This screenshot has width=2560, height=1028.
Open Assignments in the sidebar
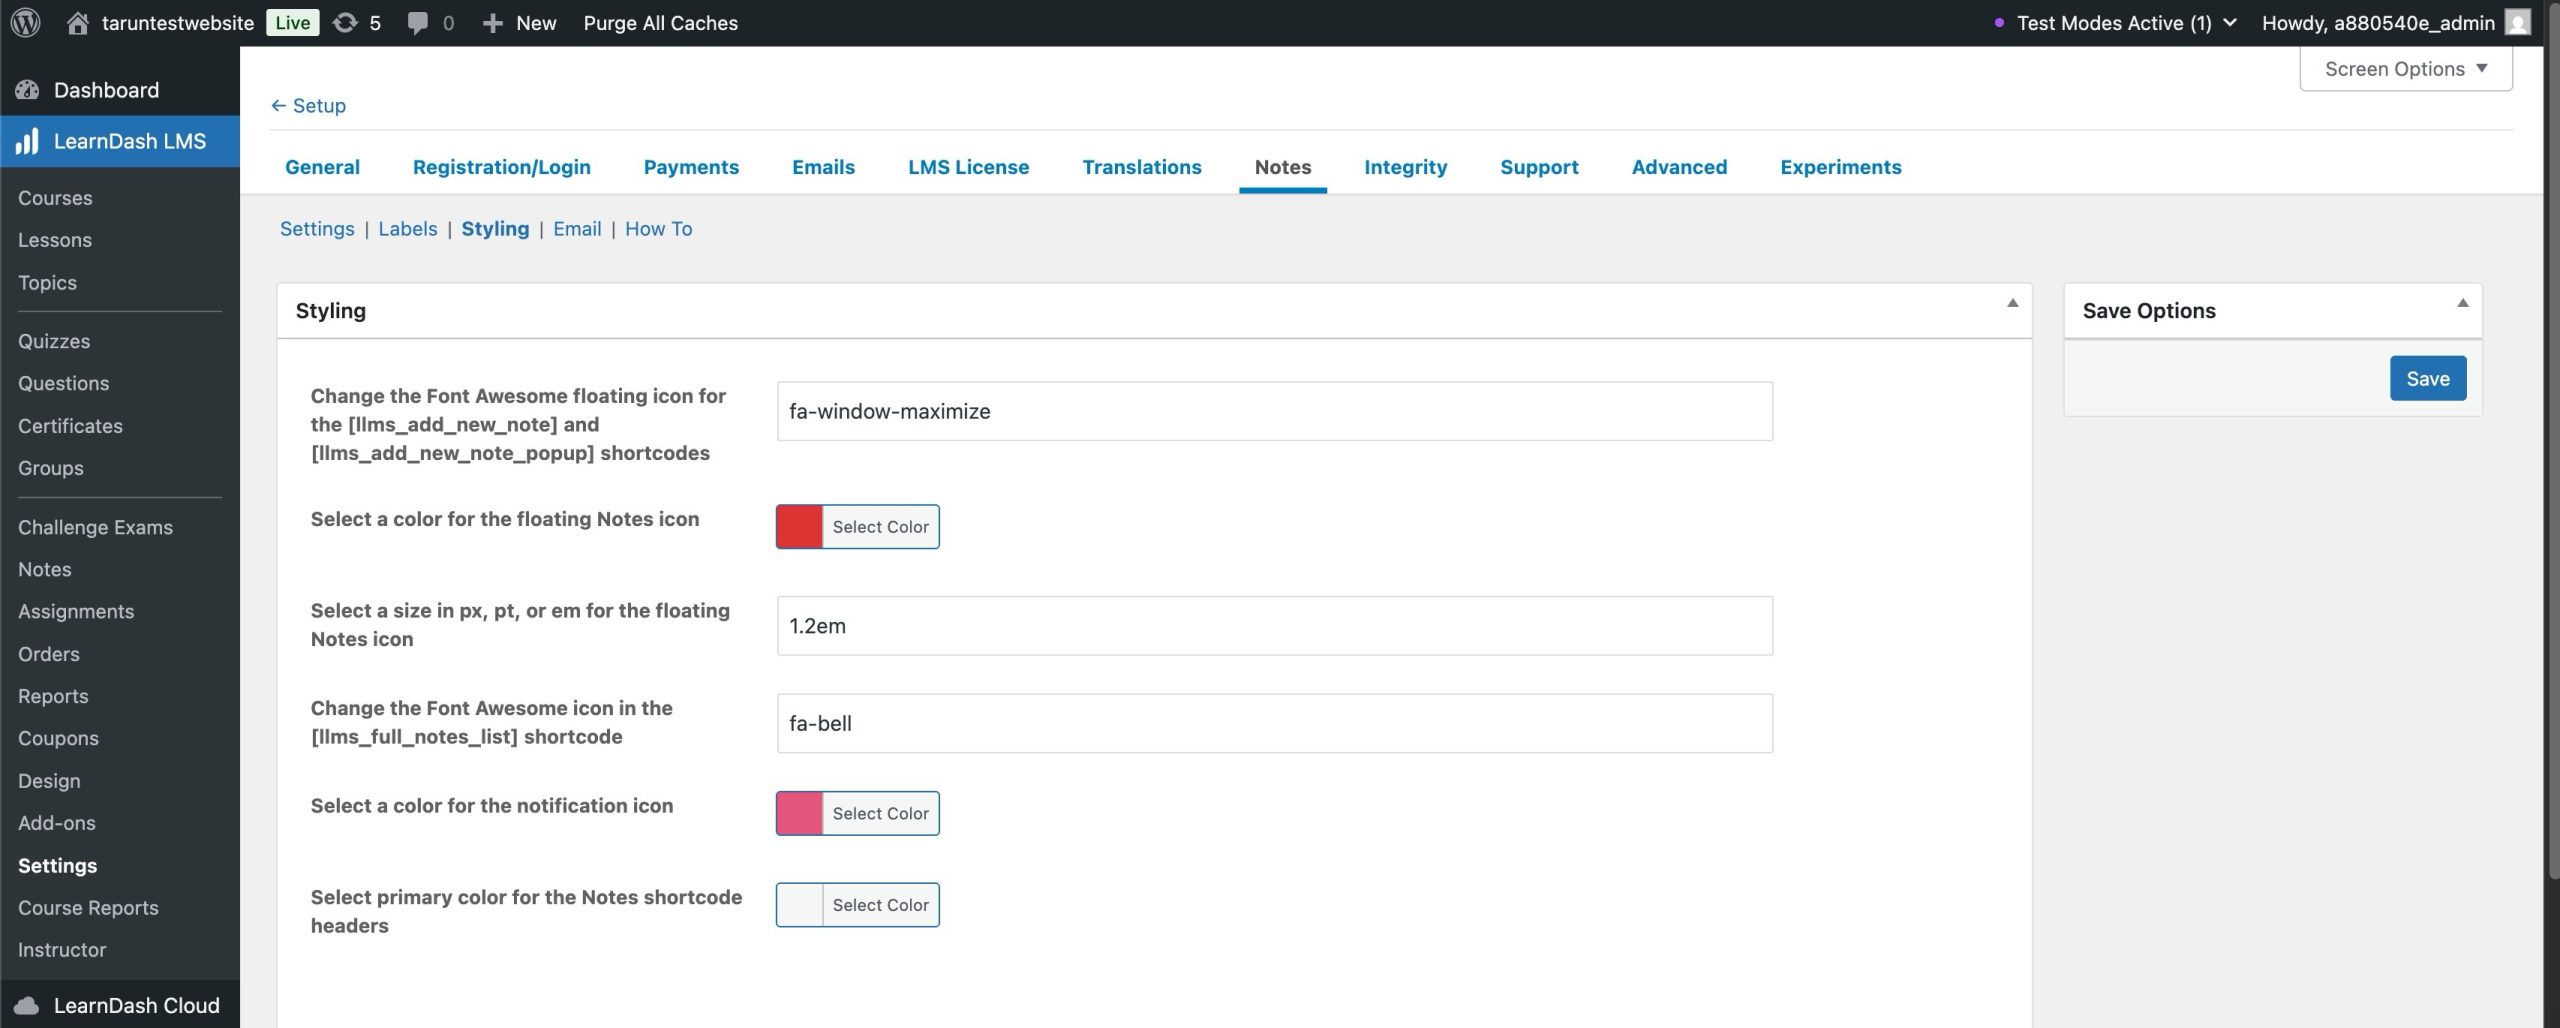[x=76, y=611]
